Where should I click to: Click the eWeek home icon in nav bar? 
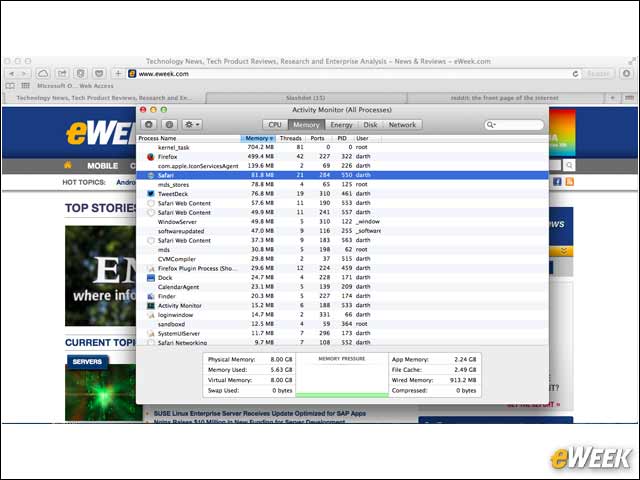tap(68, 165)
